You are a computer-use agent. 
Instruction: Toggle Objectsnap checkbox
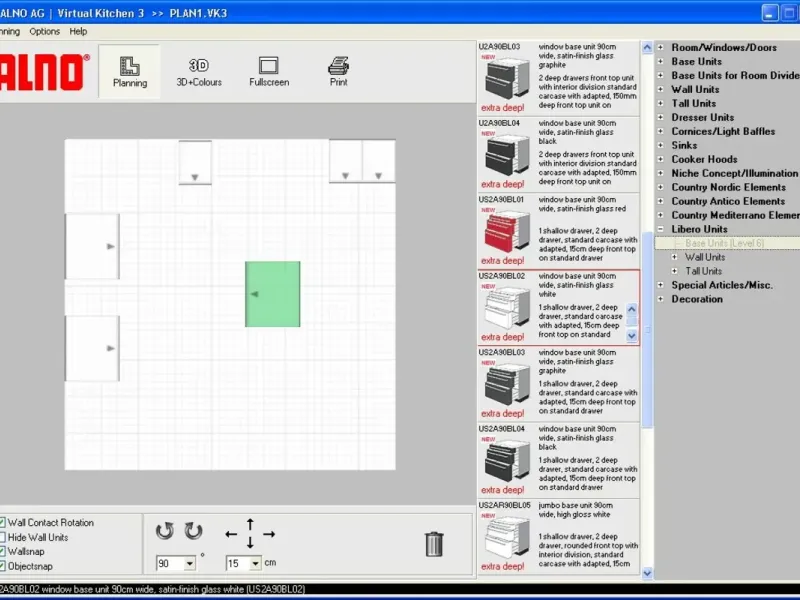pos(2,566)
